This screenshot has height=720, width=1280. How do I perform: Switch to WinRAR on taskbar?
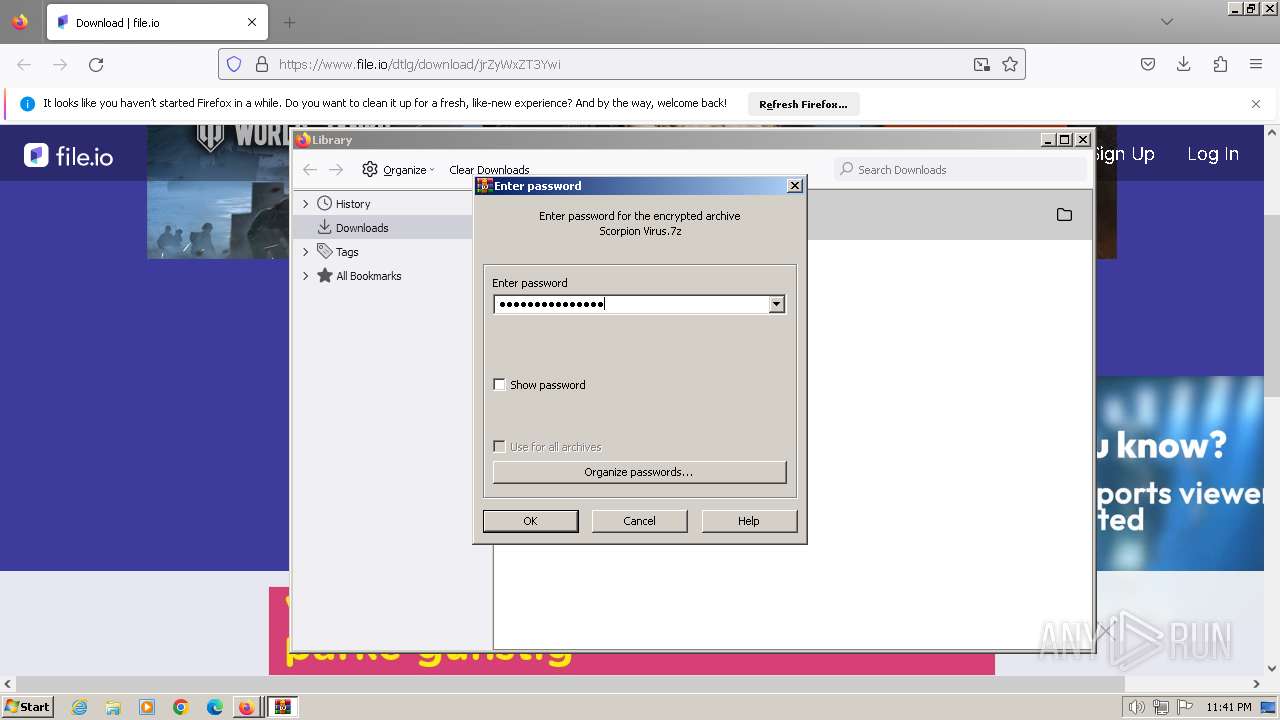pos(283,707)
